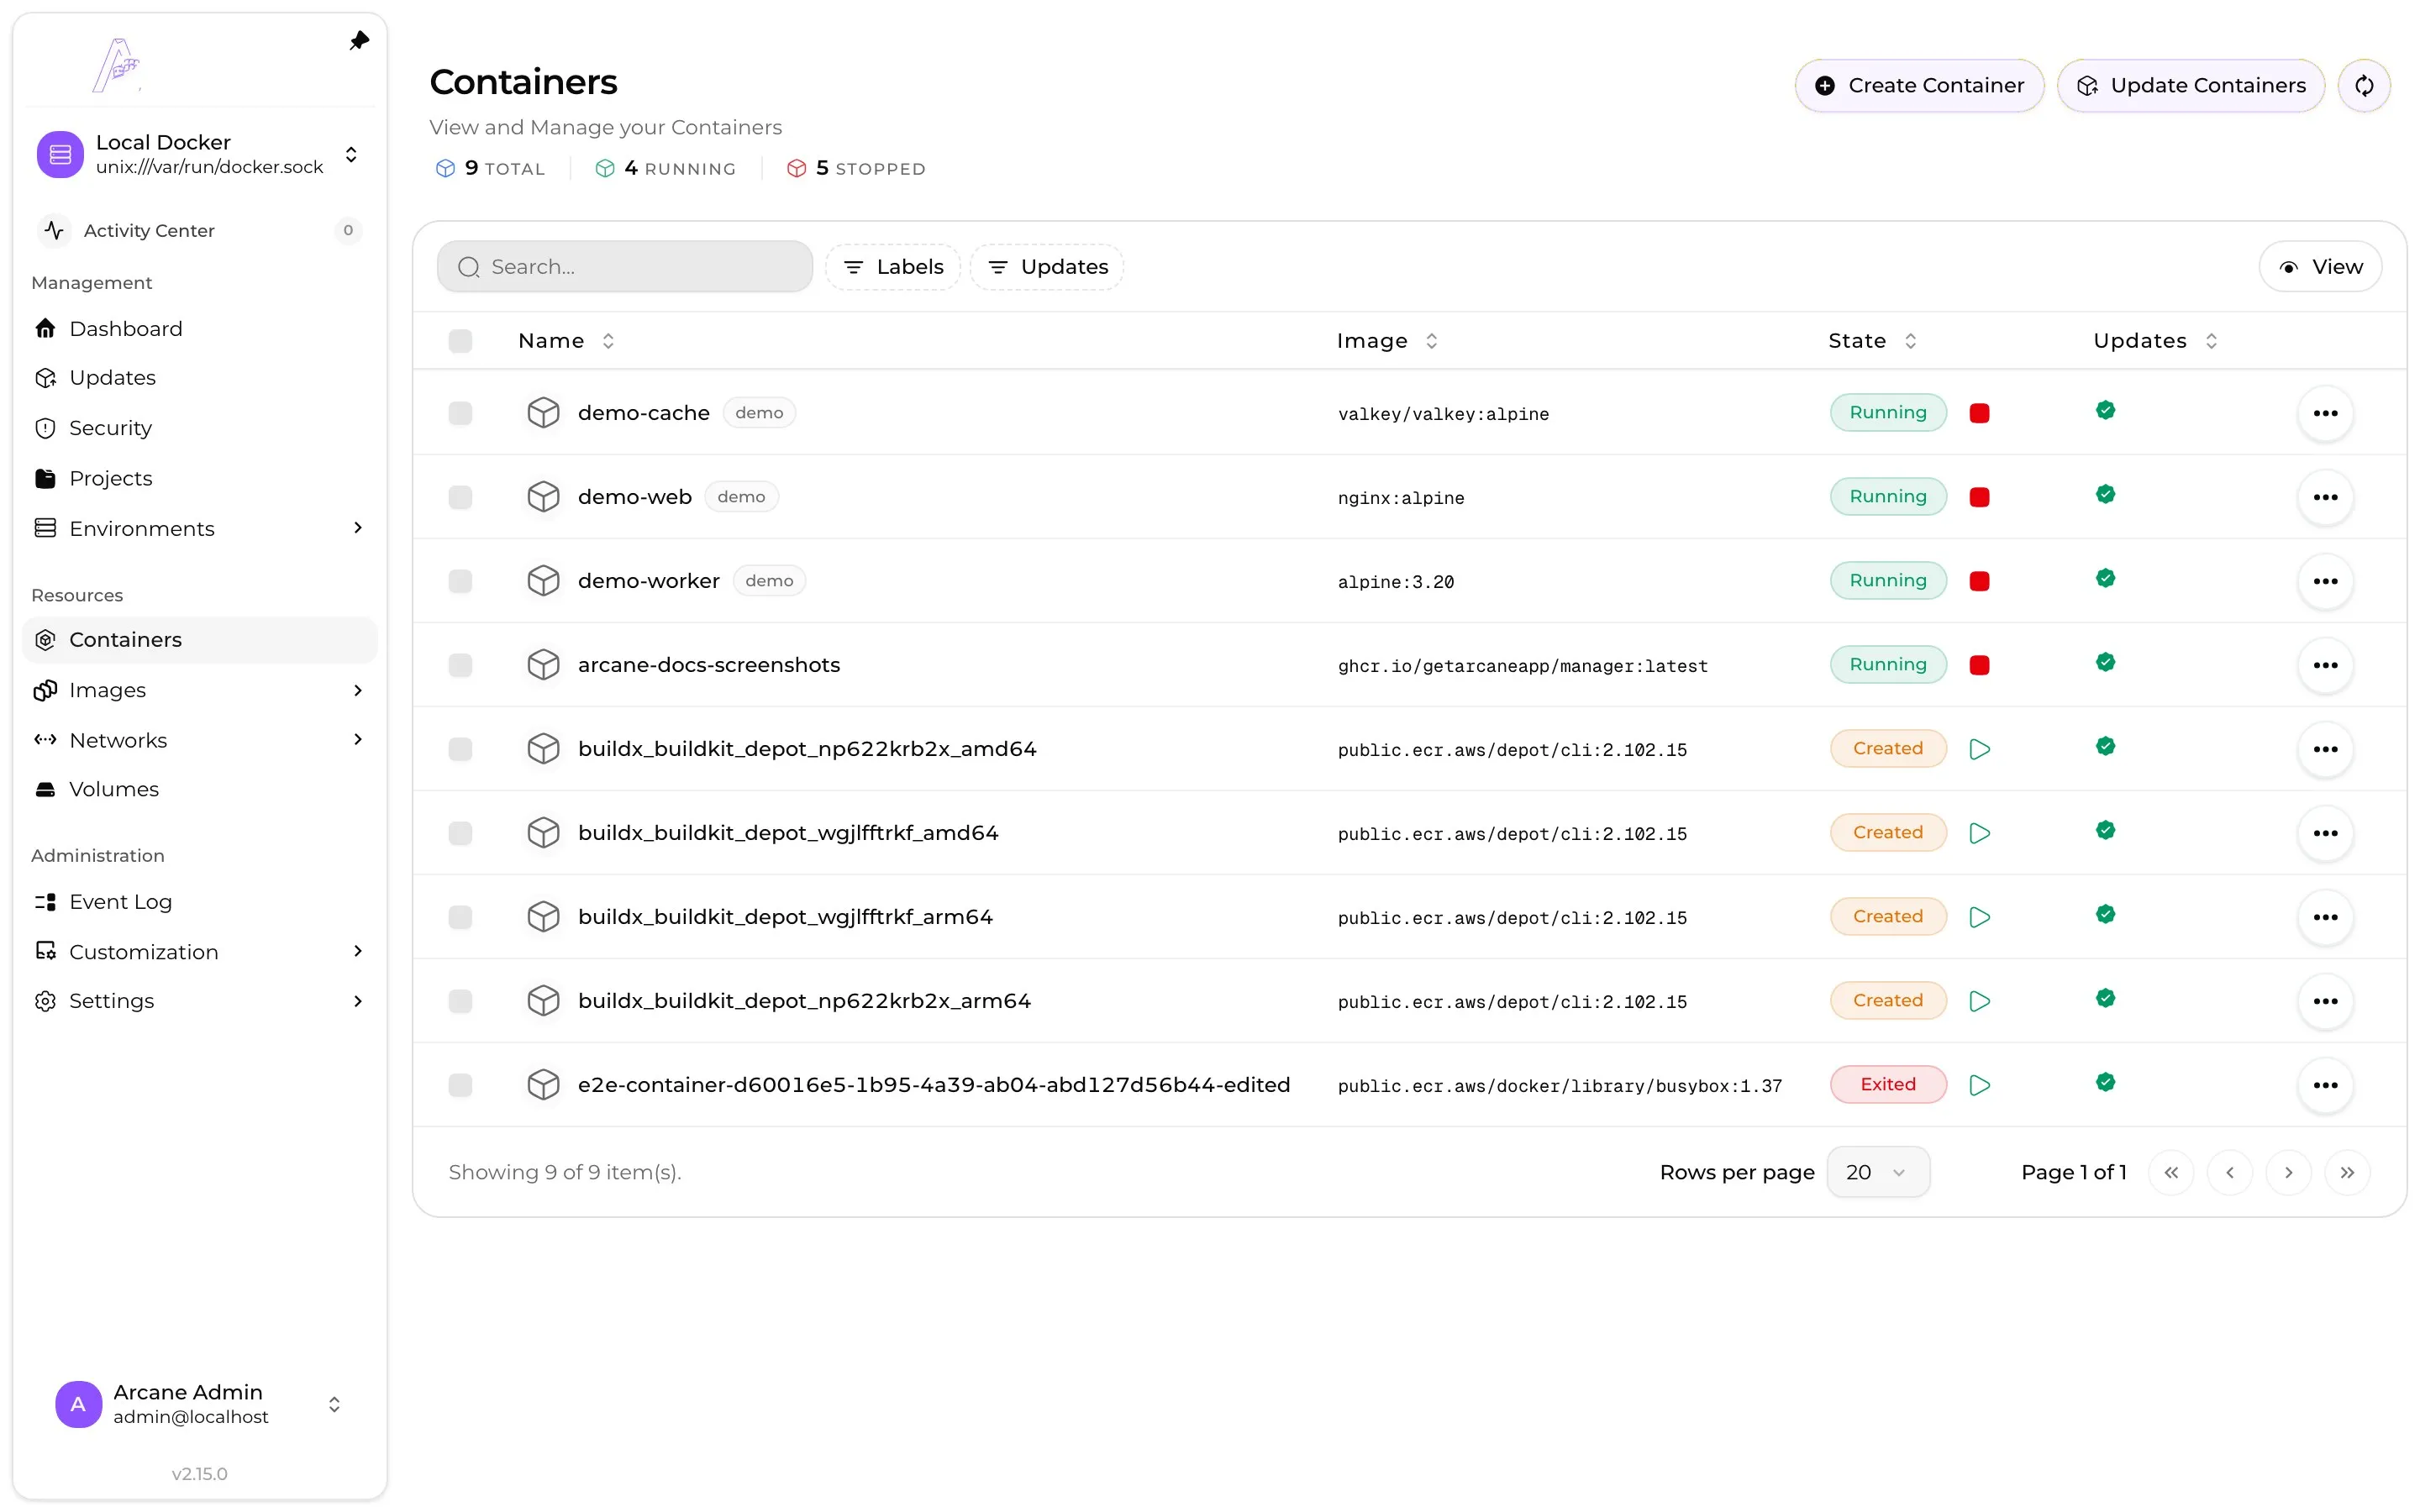Screen dimensions: 2420x1512
Task: Open the rows per page dropdown
Action: point(1877,1172)
